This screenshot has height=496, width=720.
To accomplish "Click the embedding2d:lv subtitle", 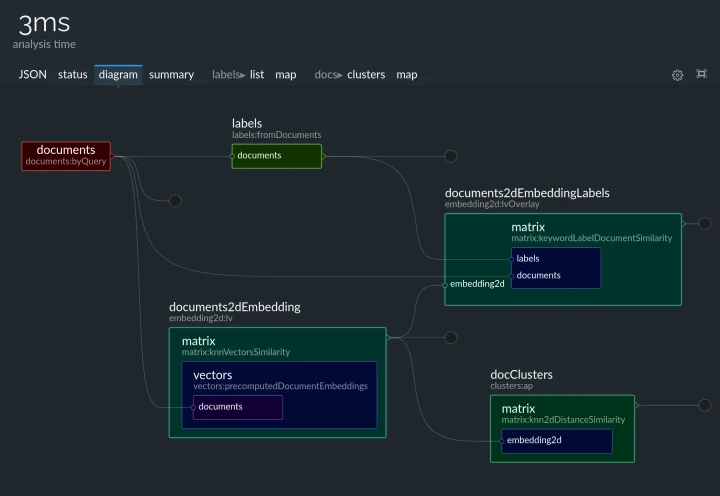I will 201,318.
